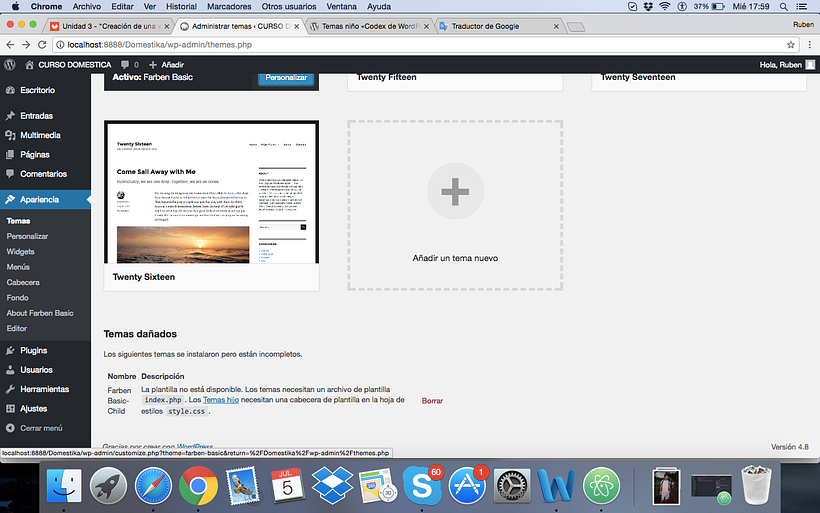Open App Store from the dock
This screenshot has width=820, height=513.
467,486
